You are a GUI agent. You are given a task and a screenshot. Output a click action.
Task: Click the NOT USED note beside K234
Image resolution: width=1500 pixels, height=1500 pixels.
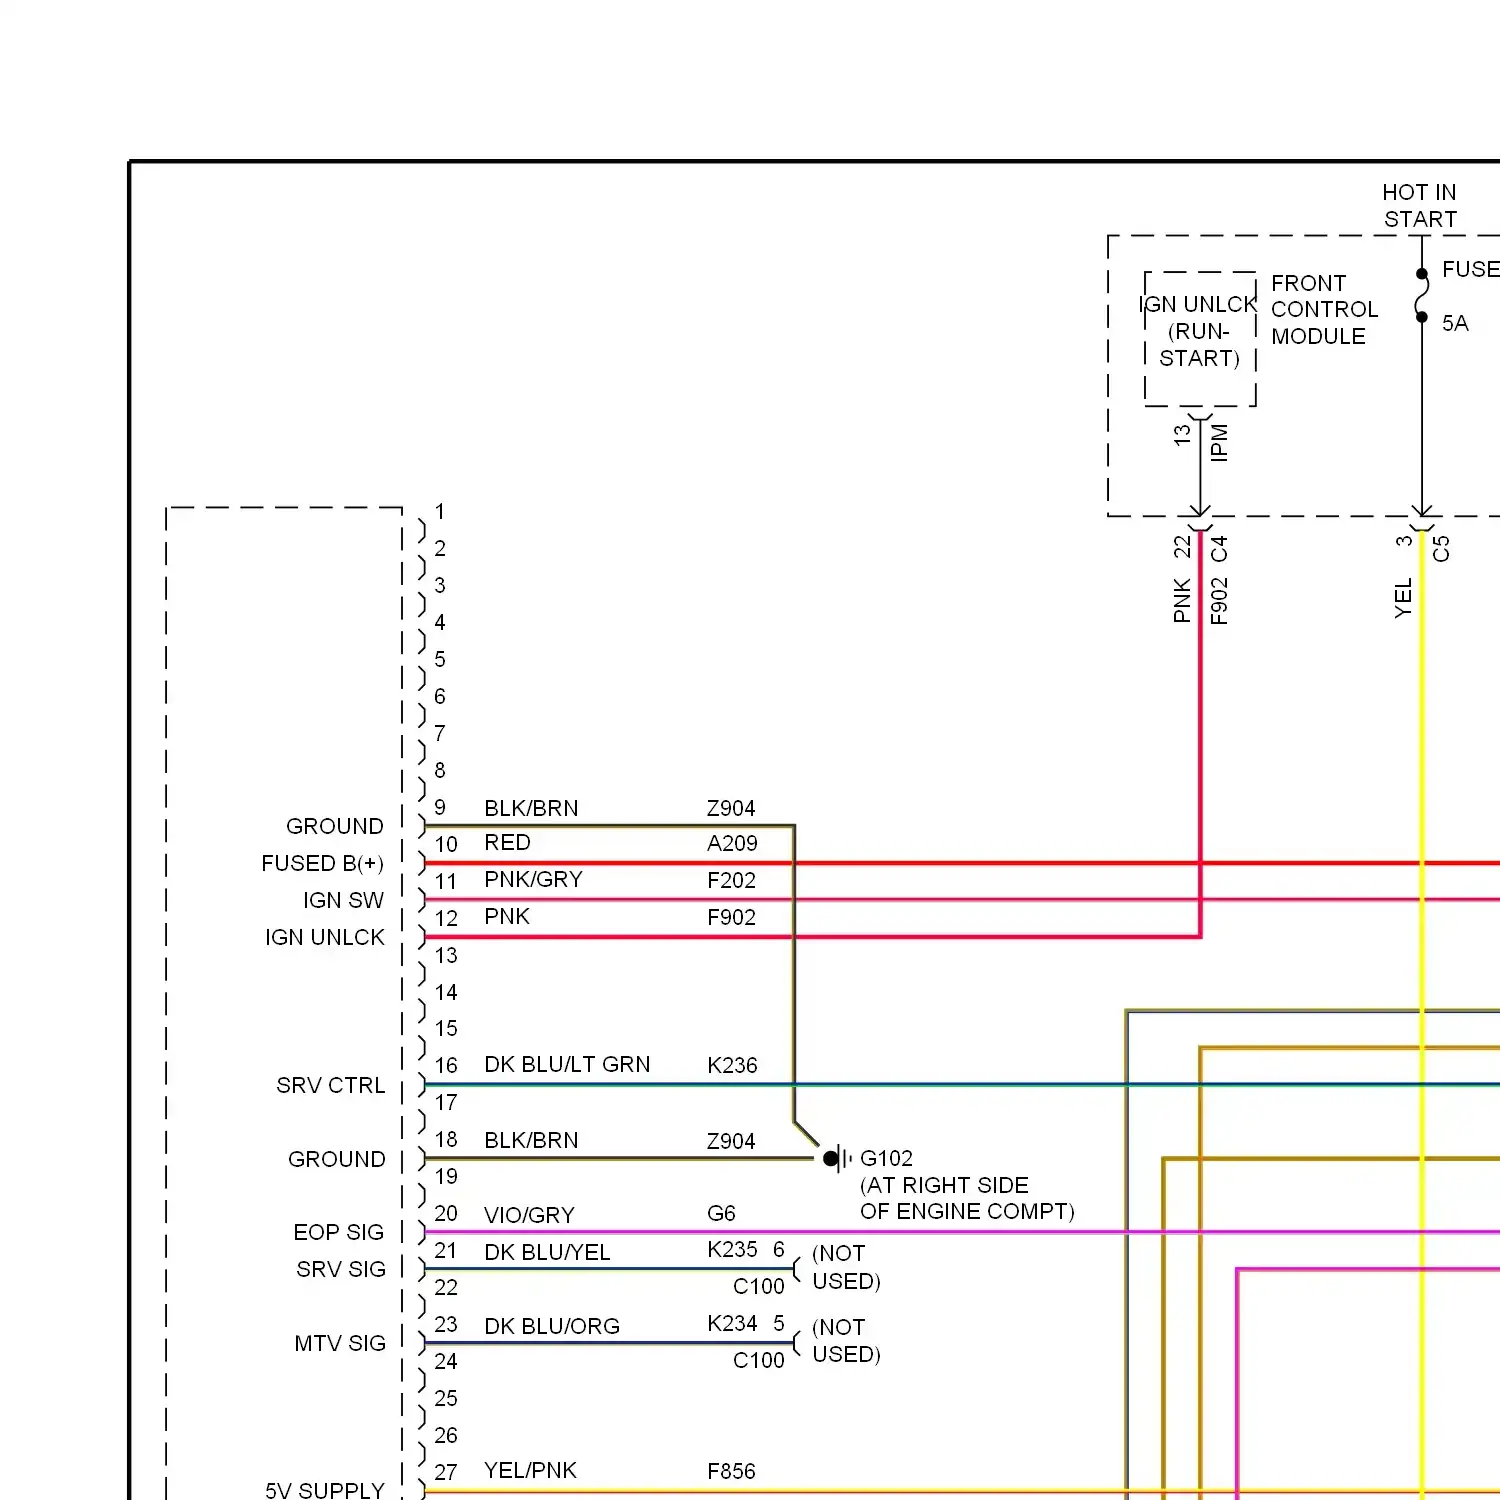click(x=846, y=1341)
